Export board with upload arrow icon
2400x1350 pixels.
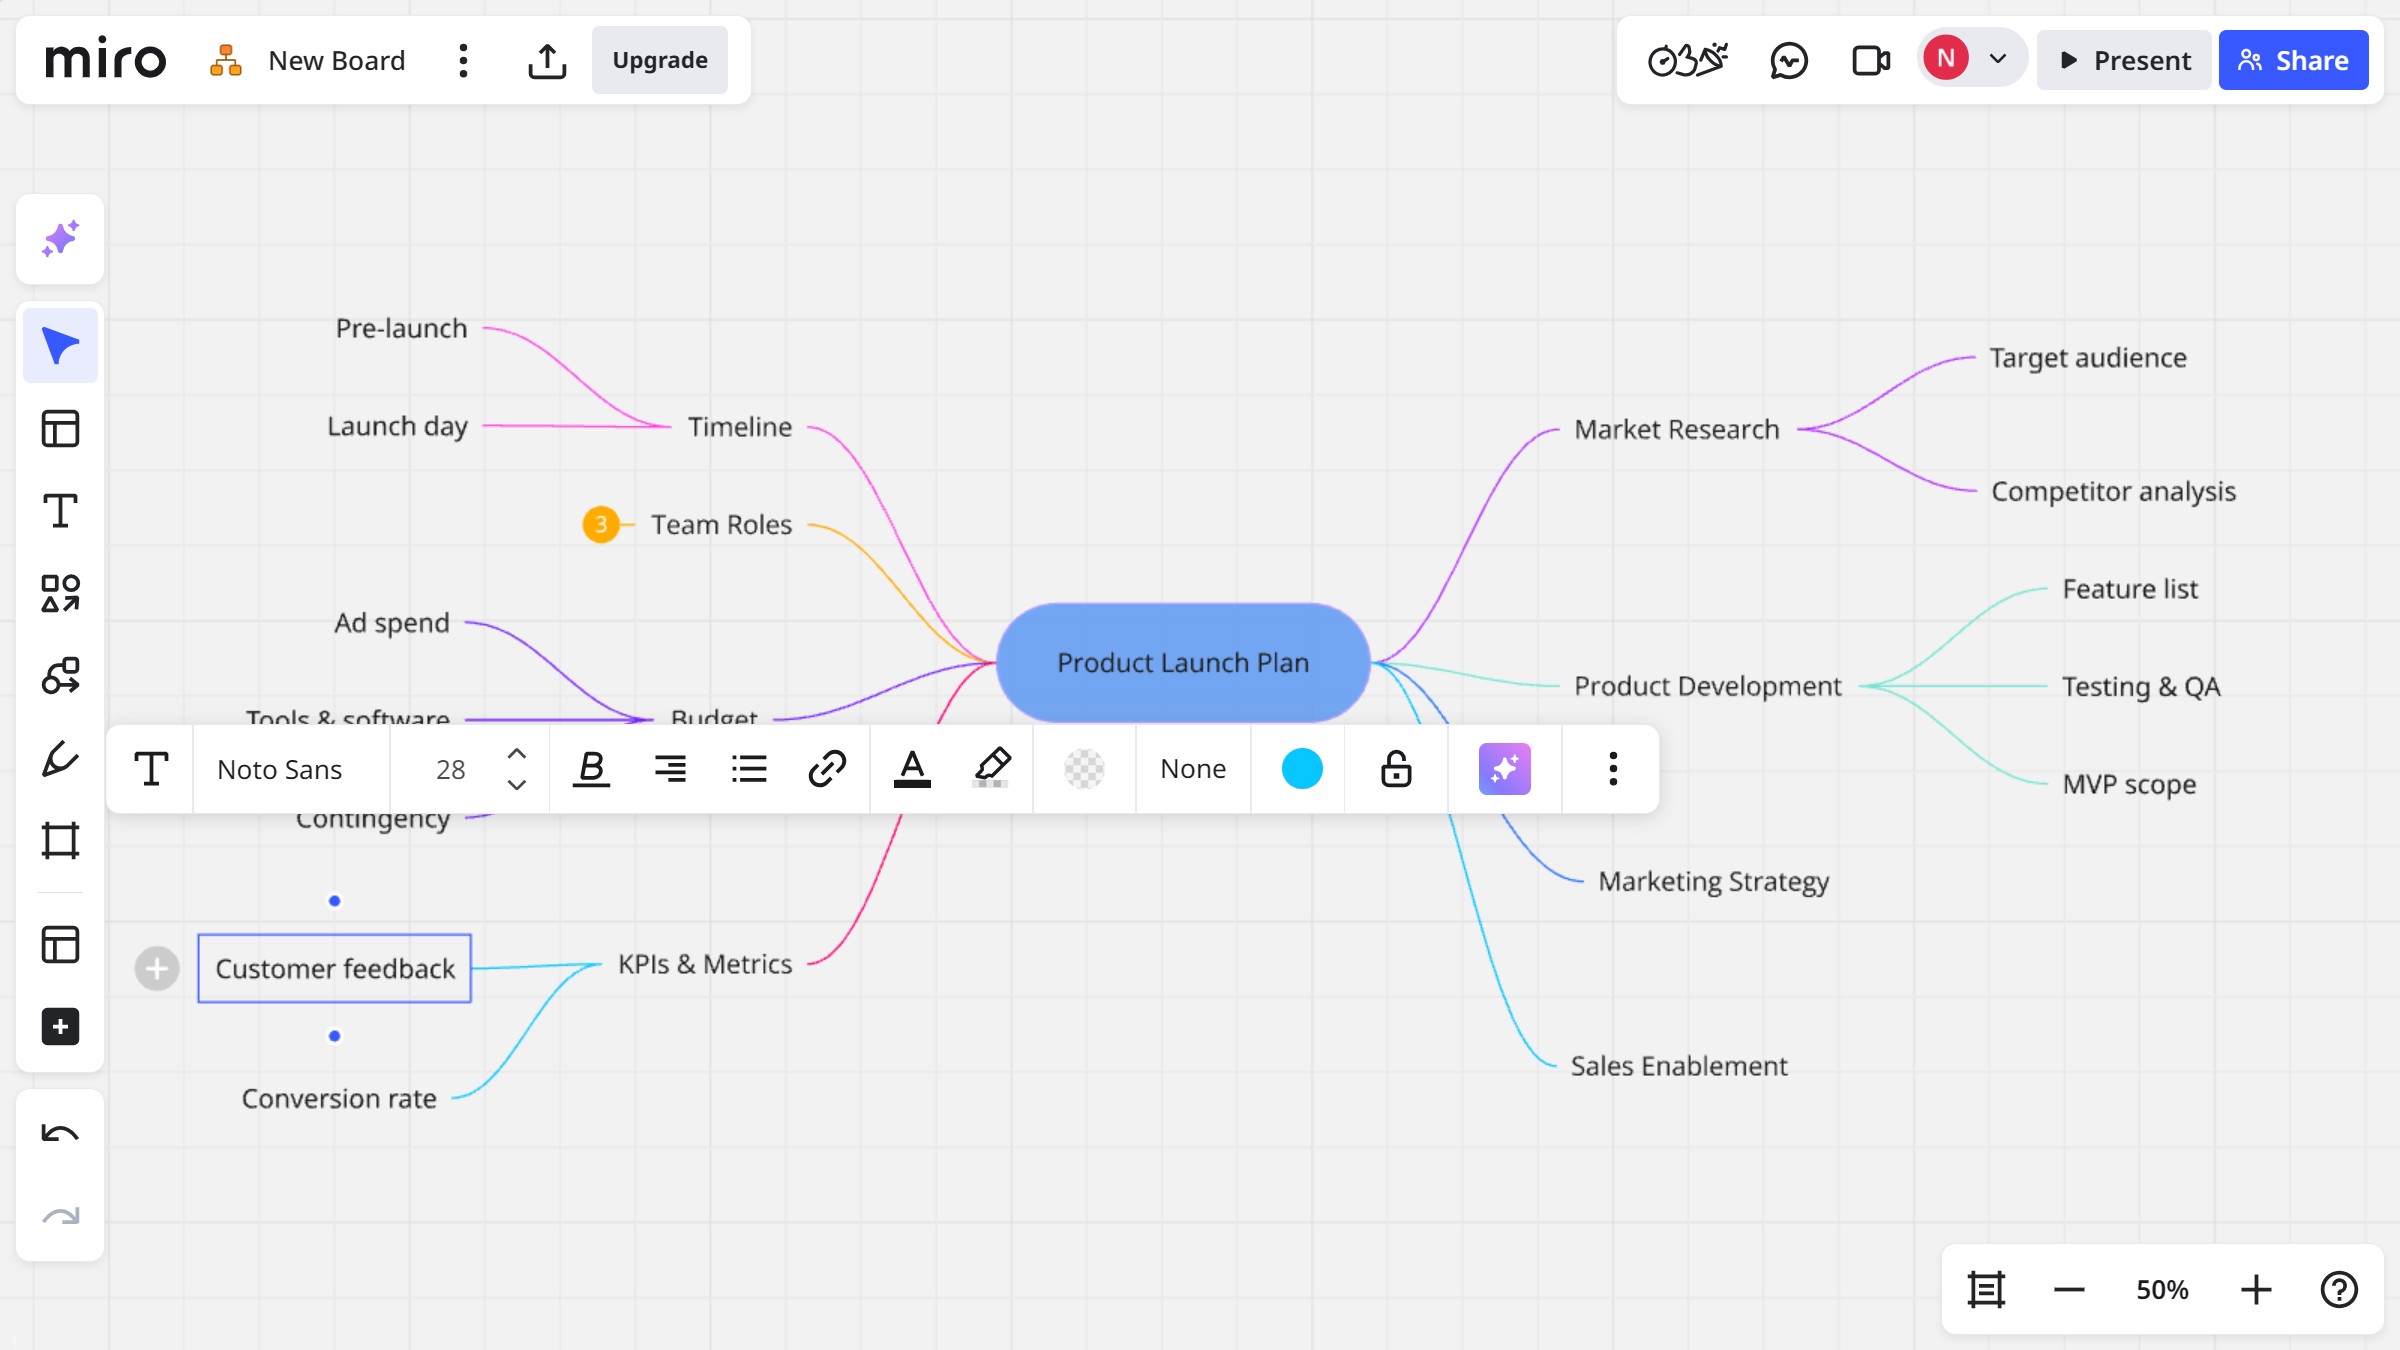coord(547,60)
